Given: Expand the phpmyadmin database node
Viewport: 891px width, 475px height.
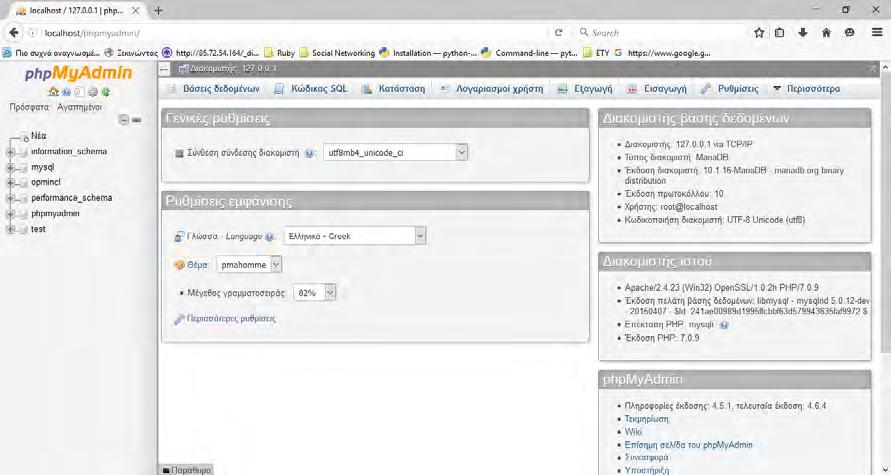Looking at the screenshot, I should tap(10, 214).
